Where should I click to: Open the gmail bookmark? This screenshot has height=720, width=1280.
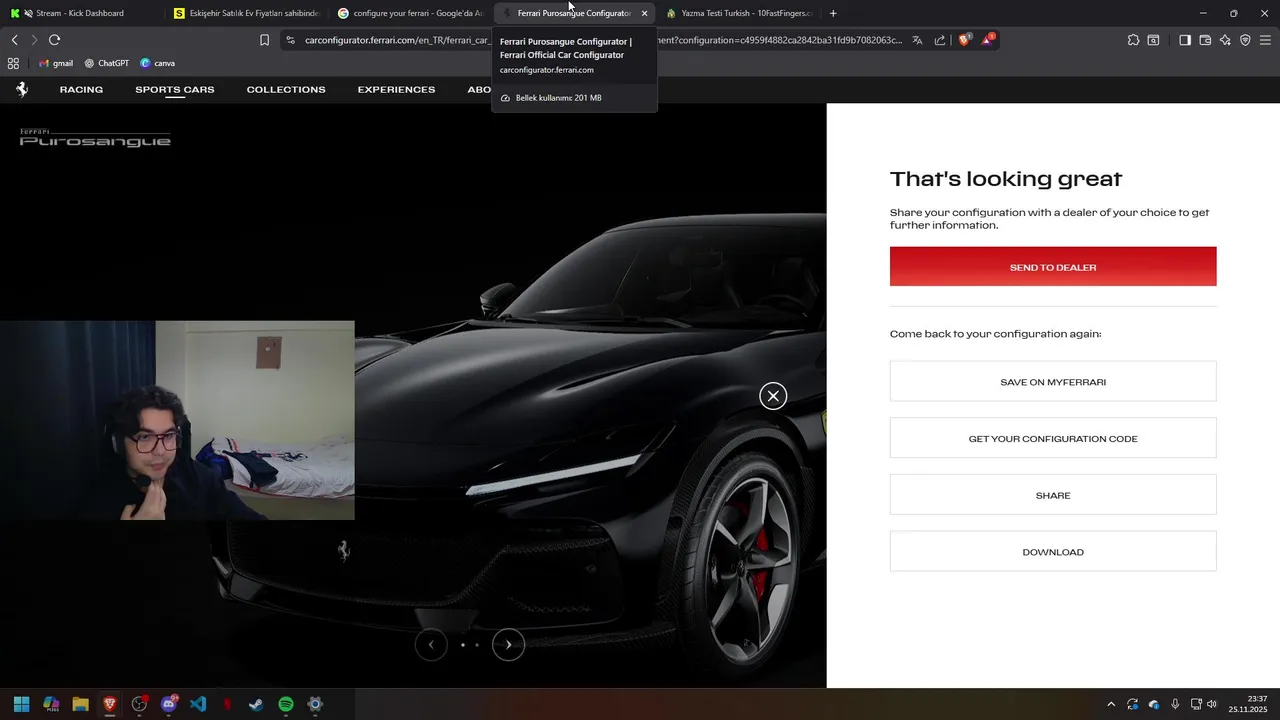point(55,63)
